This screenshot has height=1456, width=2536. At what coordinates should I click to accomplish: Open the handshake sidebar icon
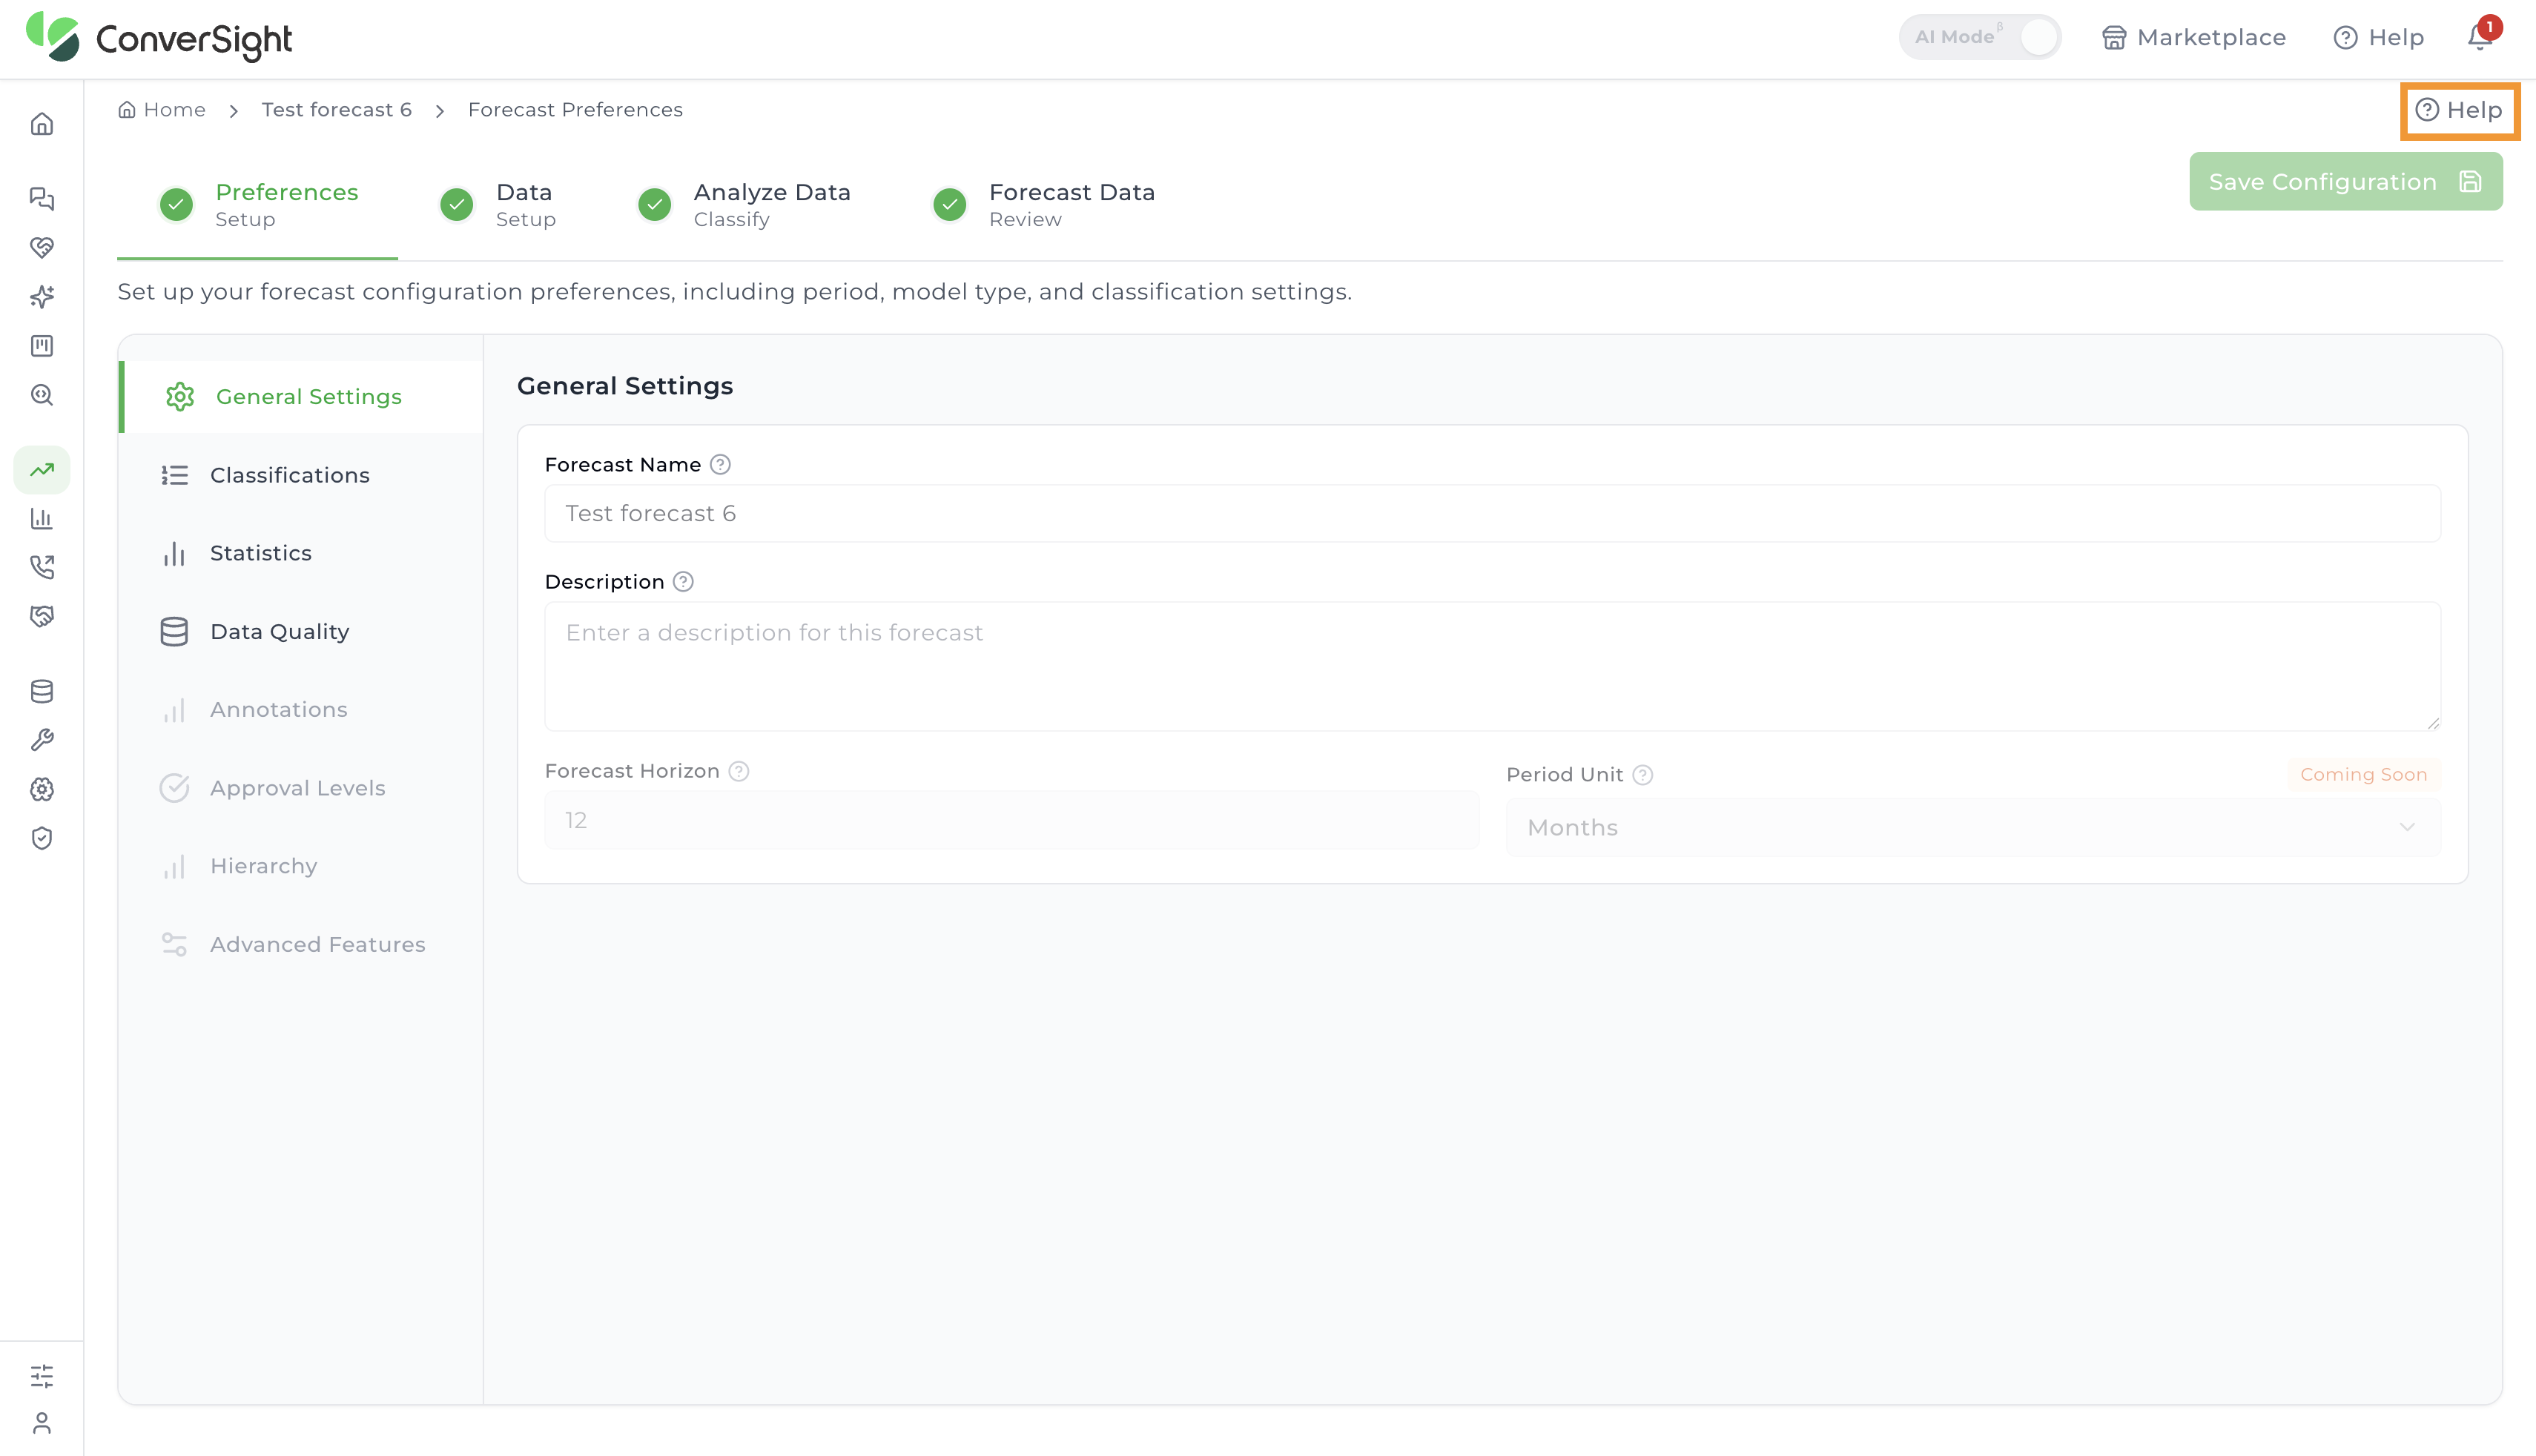[x=42, y=616]
